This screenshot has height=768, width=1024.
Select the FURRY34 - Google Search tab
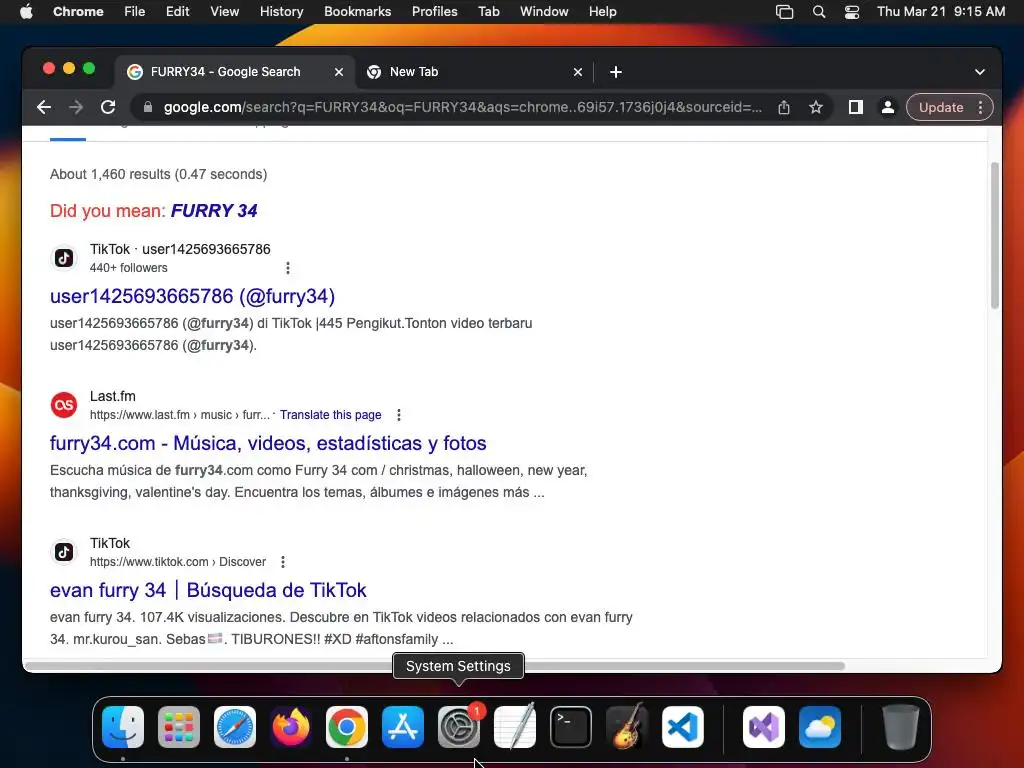pos(235,72)
